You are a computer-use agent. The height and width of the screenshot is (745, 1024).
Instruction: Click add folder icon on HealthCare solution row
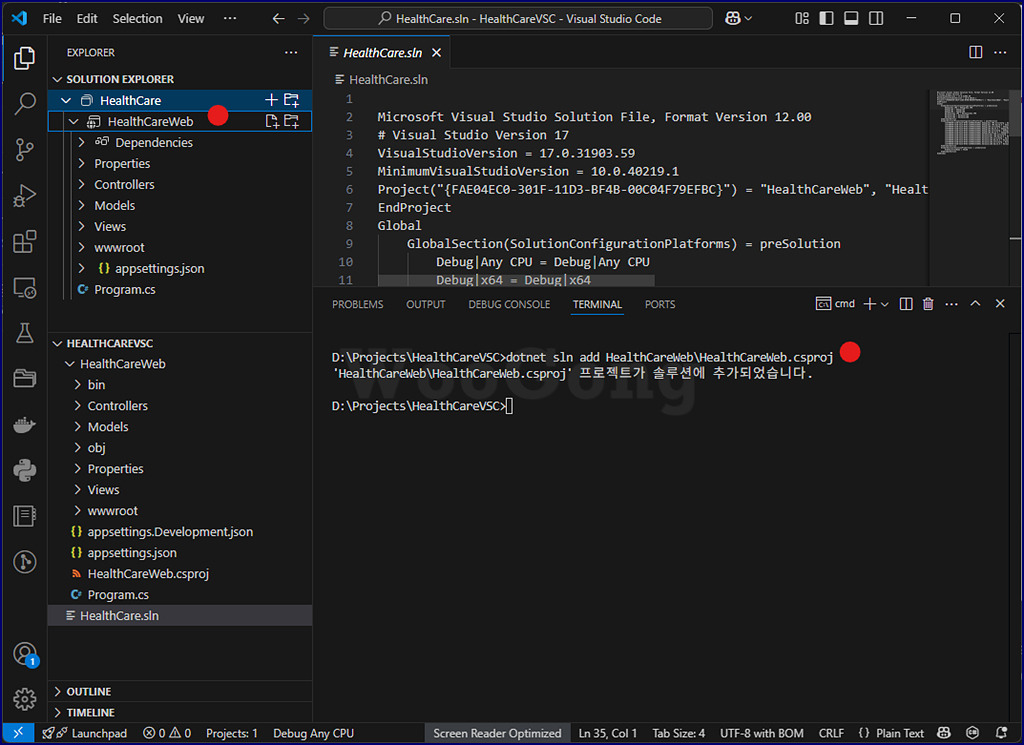click(x=291, y=100)
